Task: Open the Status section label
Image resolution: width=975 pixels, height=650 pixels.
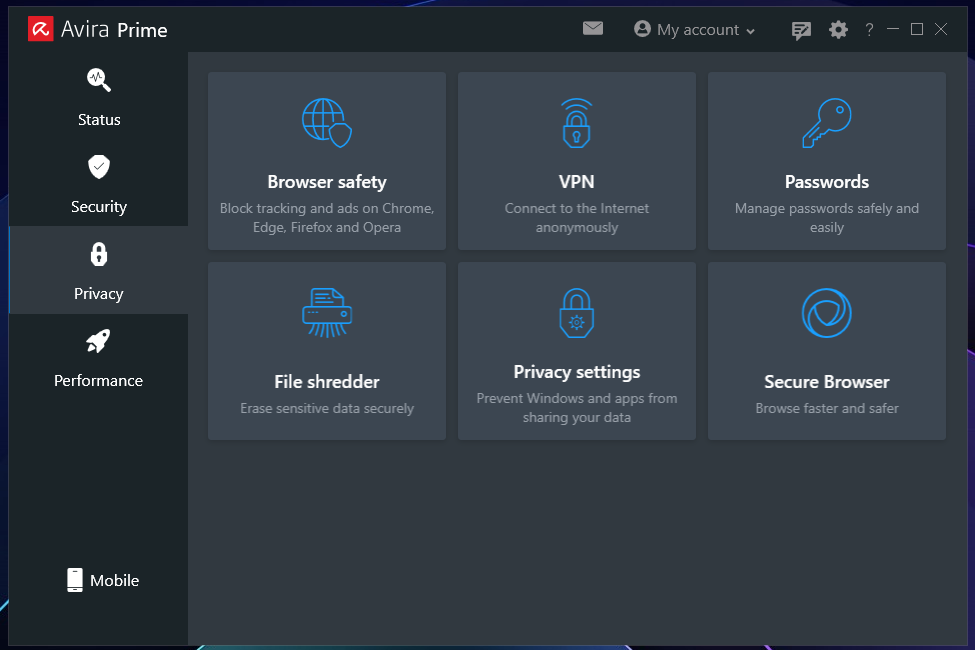Action: (x=99, y=119)
